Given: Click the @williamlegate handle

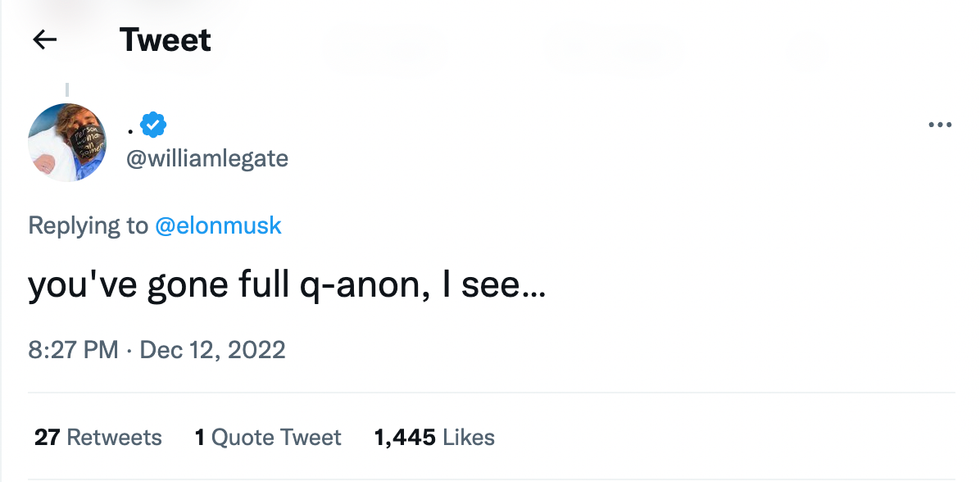Looking at the screenshot, I should tap(207, 158).
